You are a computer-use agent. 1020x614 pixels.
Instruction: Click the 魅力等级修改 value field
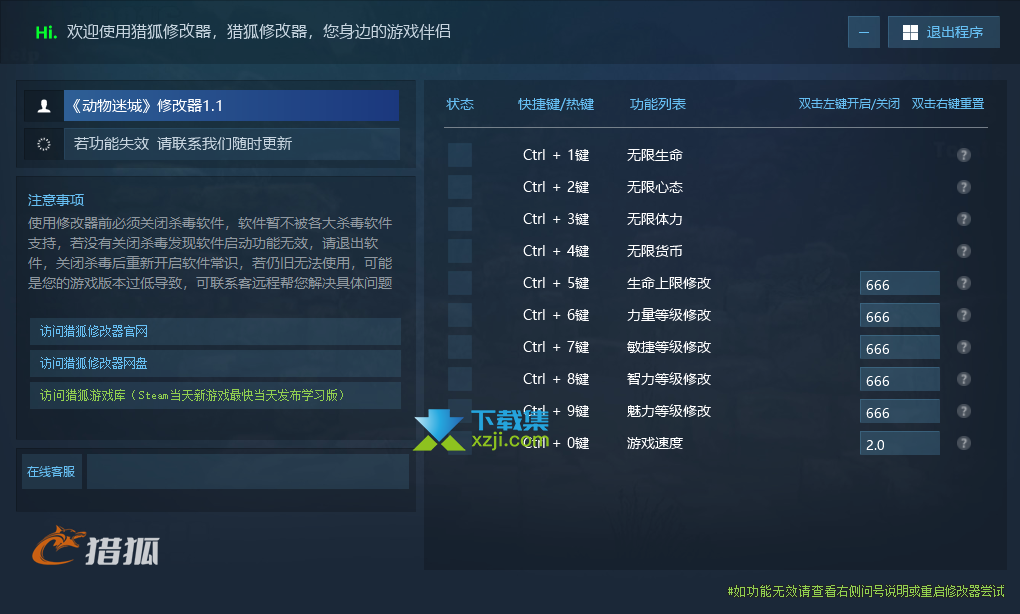(x=900, y=412)
